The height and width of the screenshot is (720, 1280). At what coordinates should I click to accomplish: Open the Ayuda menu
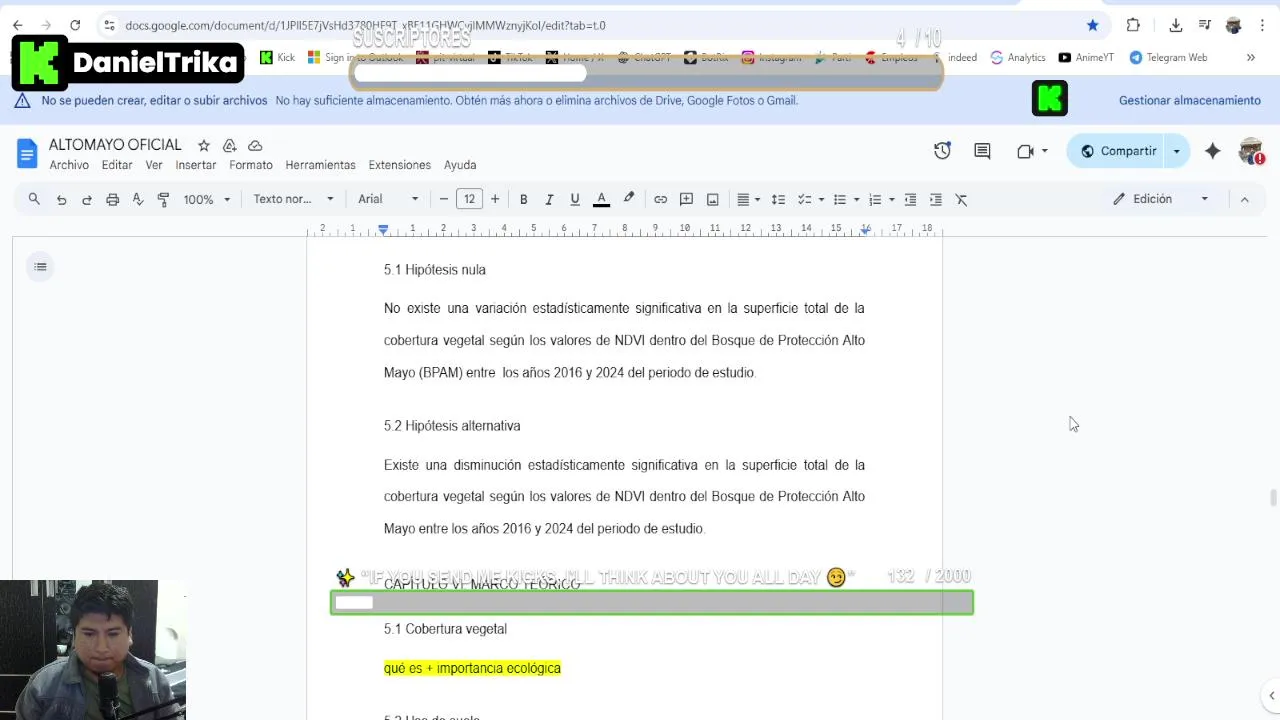460,165
